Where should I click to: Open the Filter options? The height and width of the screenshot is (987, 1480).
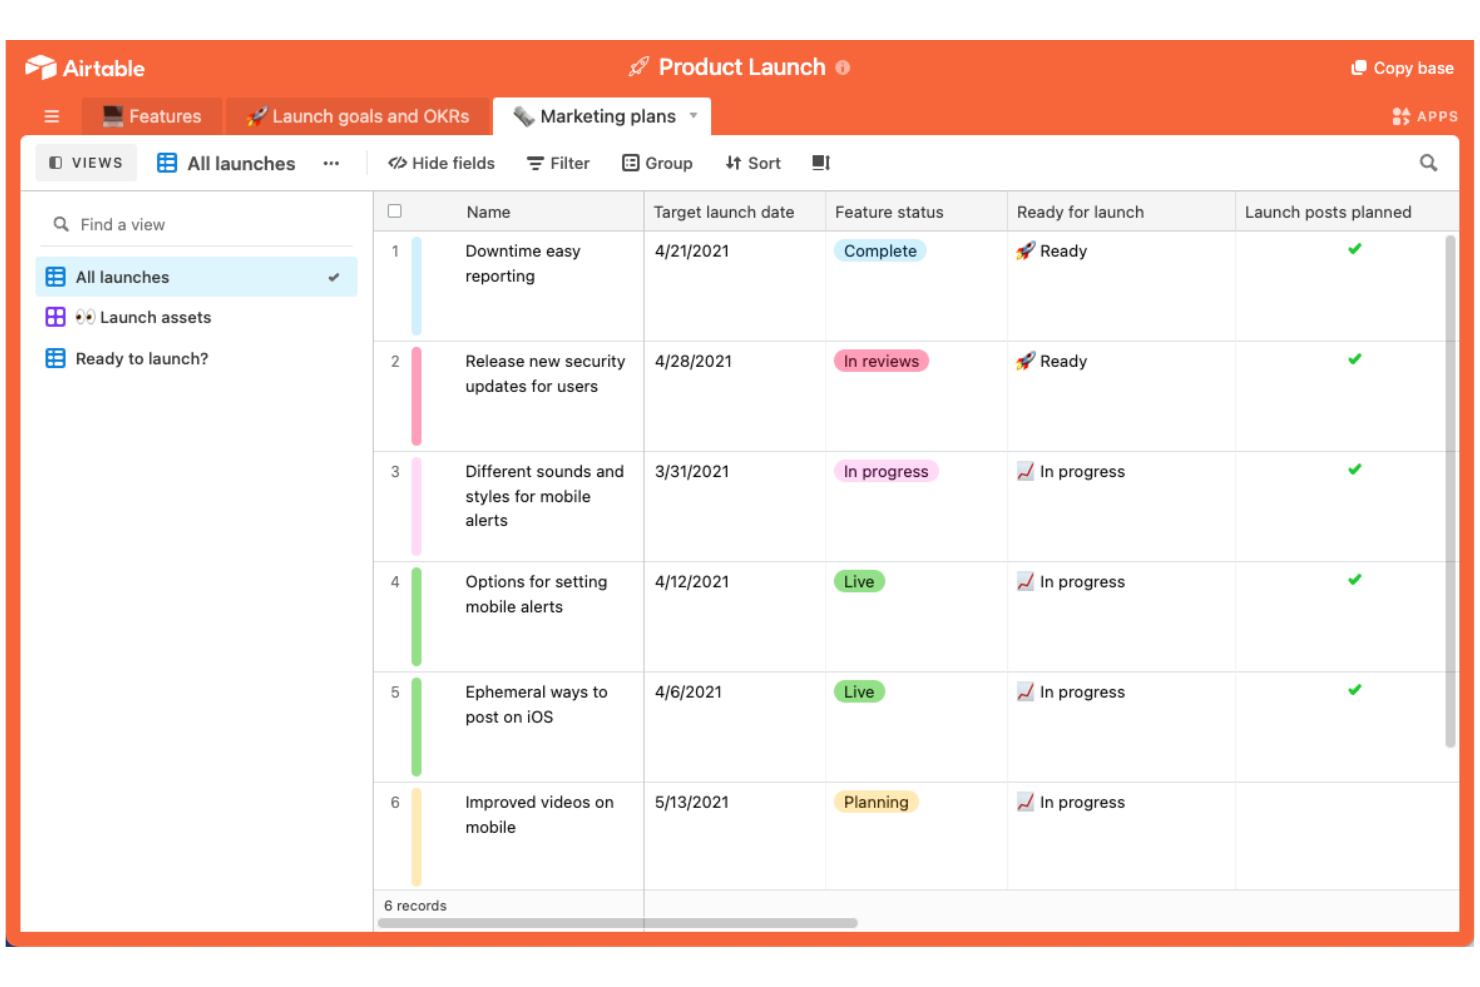[557, 162]
